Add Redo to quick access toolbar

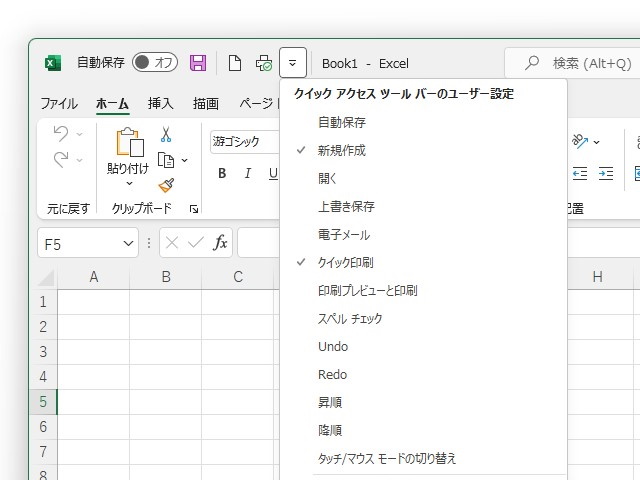coord(424,375)
